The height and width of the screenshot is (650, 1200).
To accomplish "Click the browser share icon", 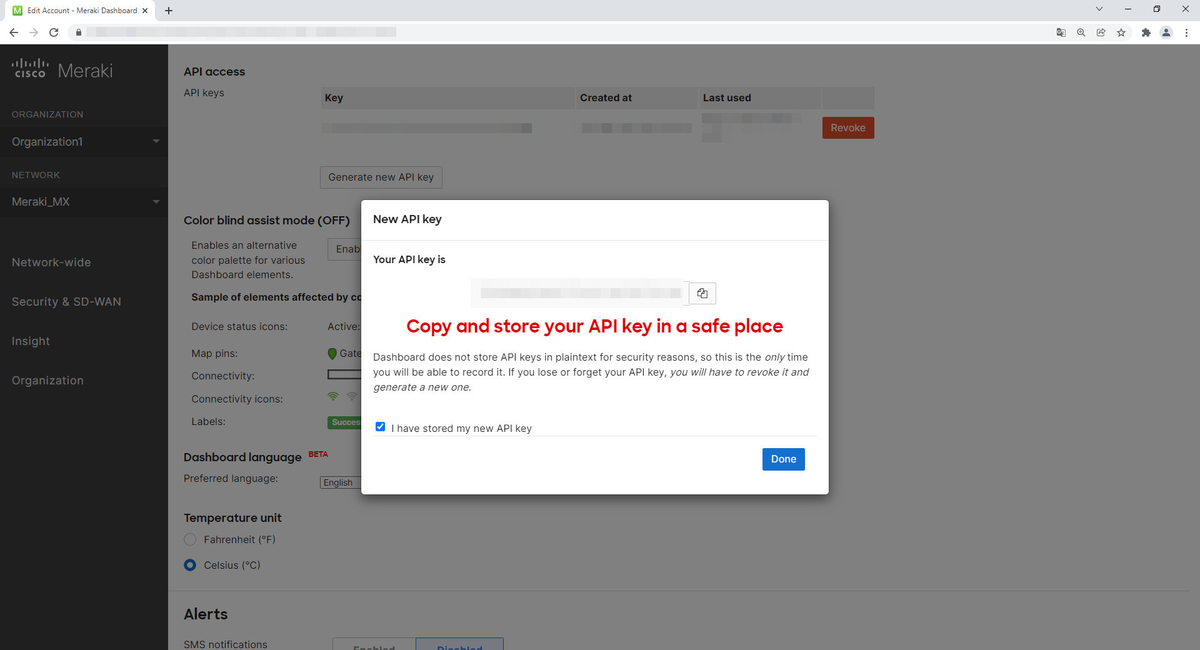I will coord(1101,32).
